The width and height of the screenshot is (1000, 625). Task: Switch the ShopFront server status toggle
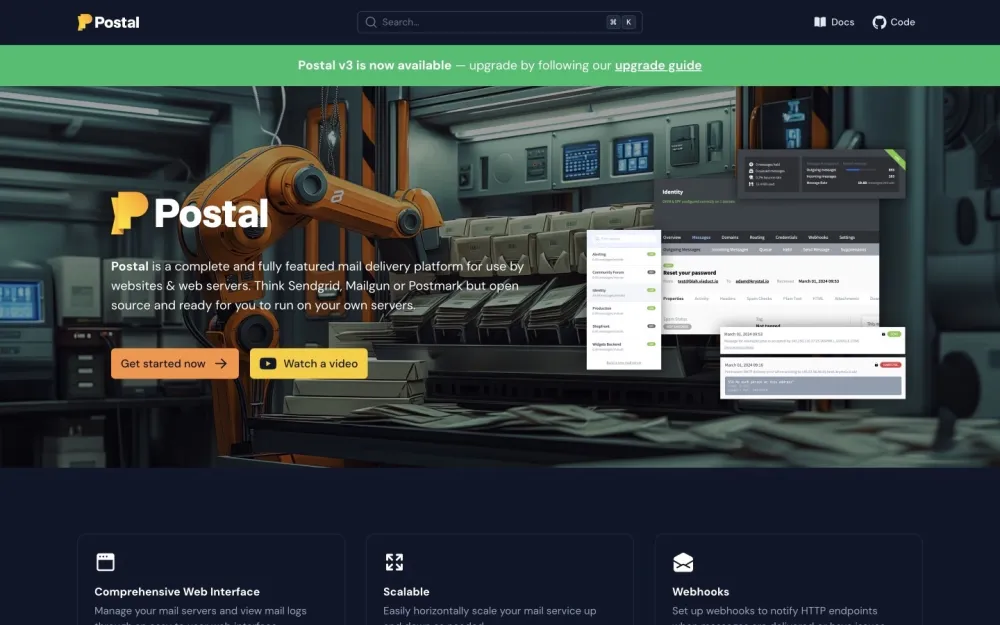click(x=650, y=326)
